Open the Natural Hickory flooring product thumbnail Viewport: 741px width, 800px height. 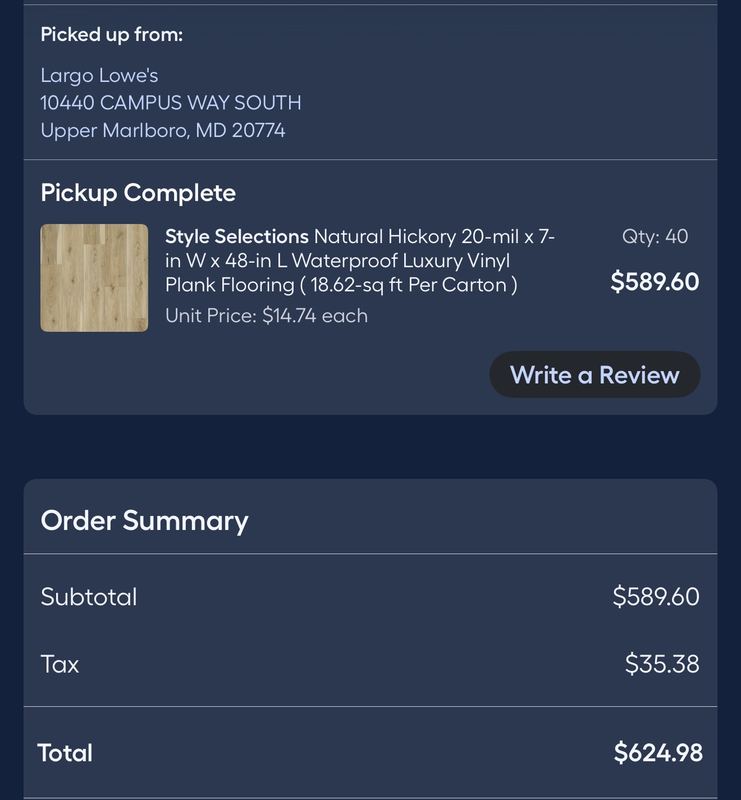tap(94, 278)
